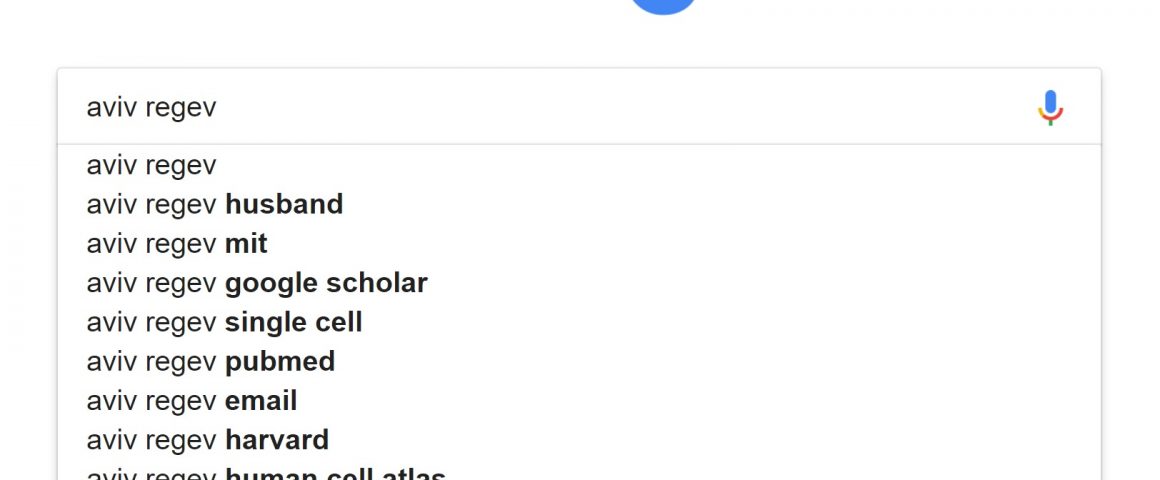Click the blue Google logo circle
Viewport: 1160px width, 480px height.
(x=664, y=7)
